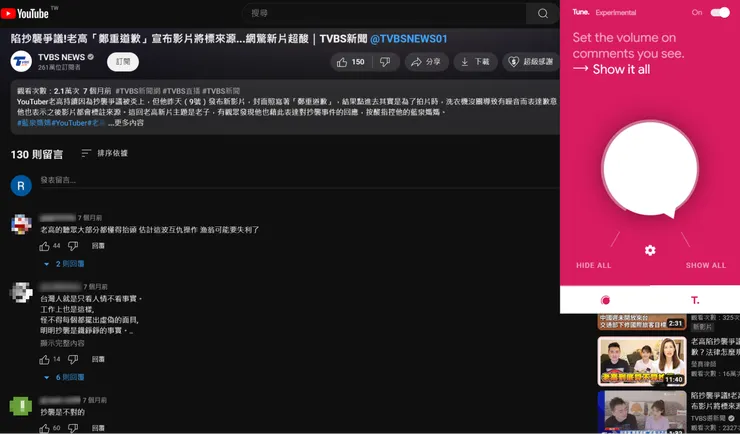Open the share arrow button

click(x=426, y=62)
